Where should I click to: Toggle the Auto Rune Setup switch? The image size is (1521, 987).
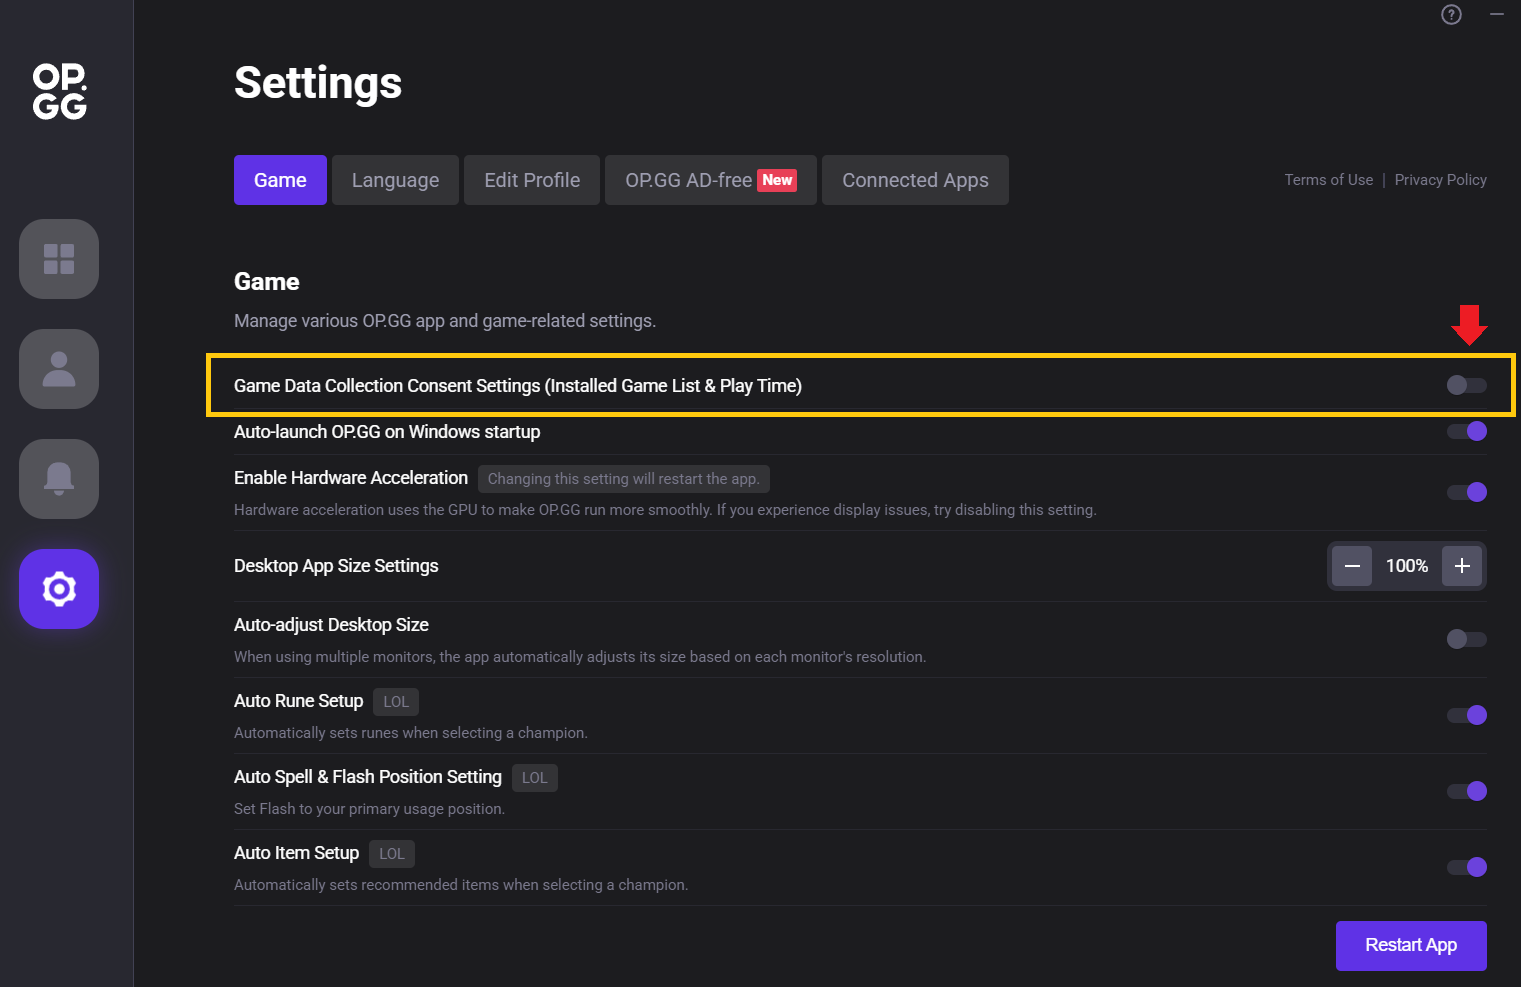pyautogui.click(x=1467, y=715)
